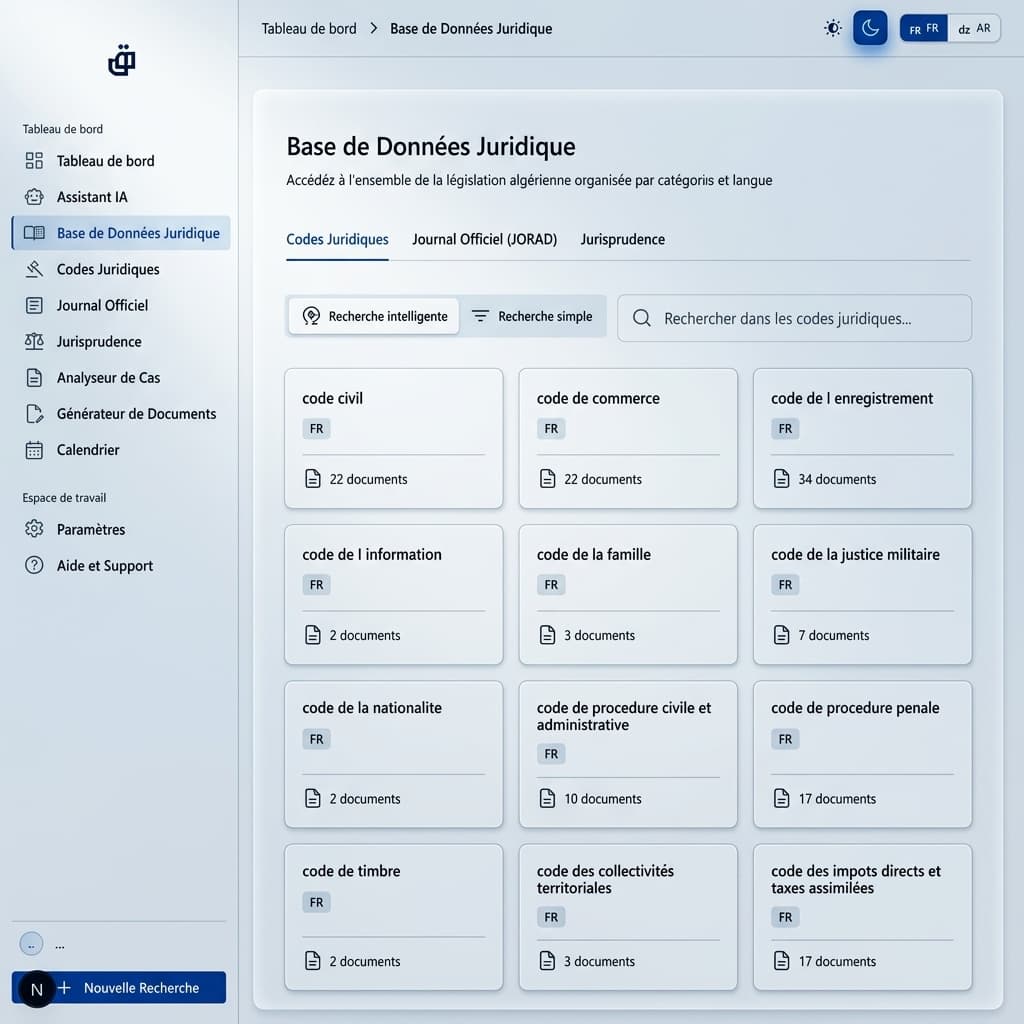The height and width of the screenshot is (1024, 1024).
Task: Open Assistant IA from sidebar
Action: 121,197
